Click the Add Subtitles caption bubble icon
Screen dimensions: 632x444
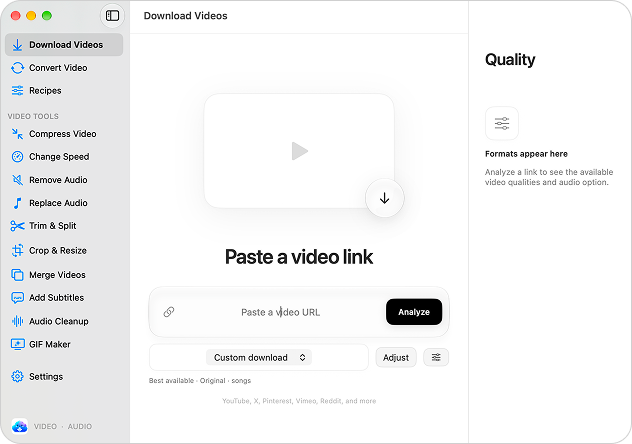pyautogui.click(x=17, y=298)
